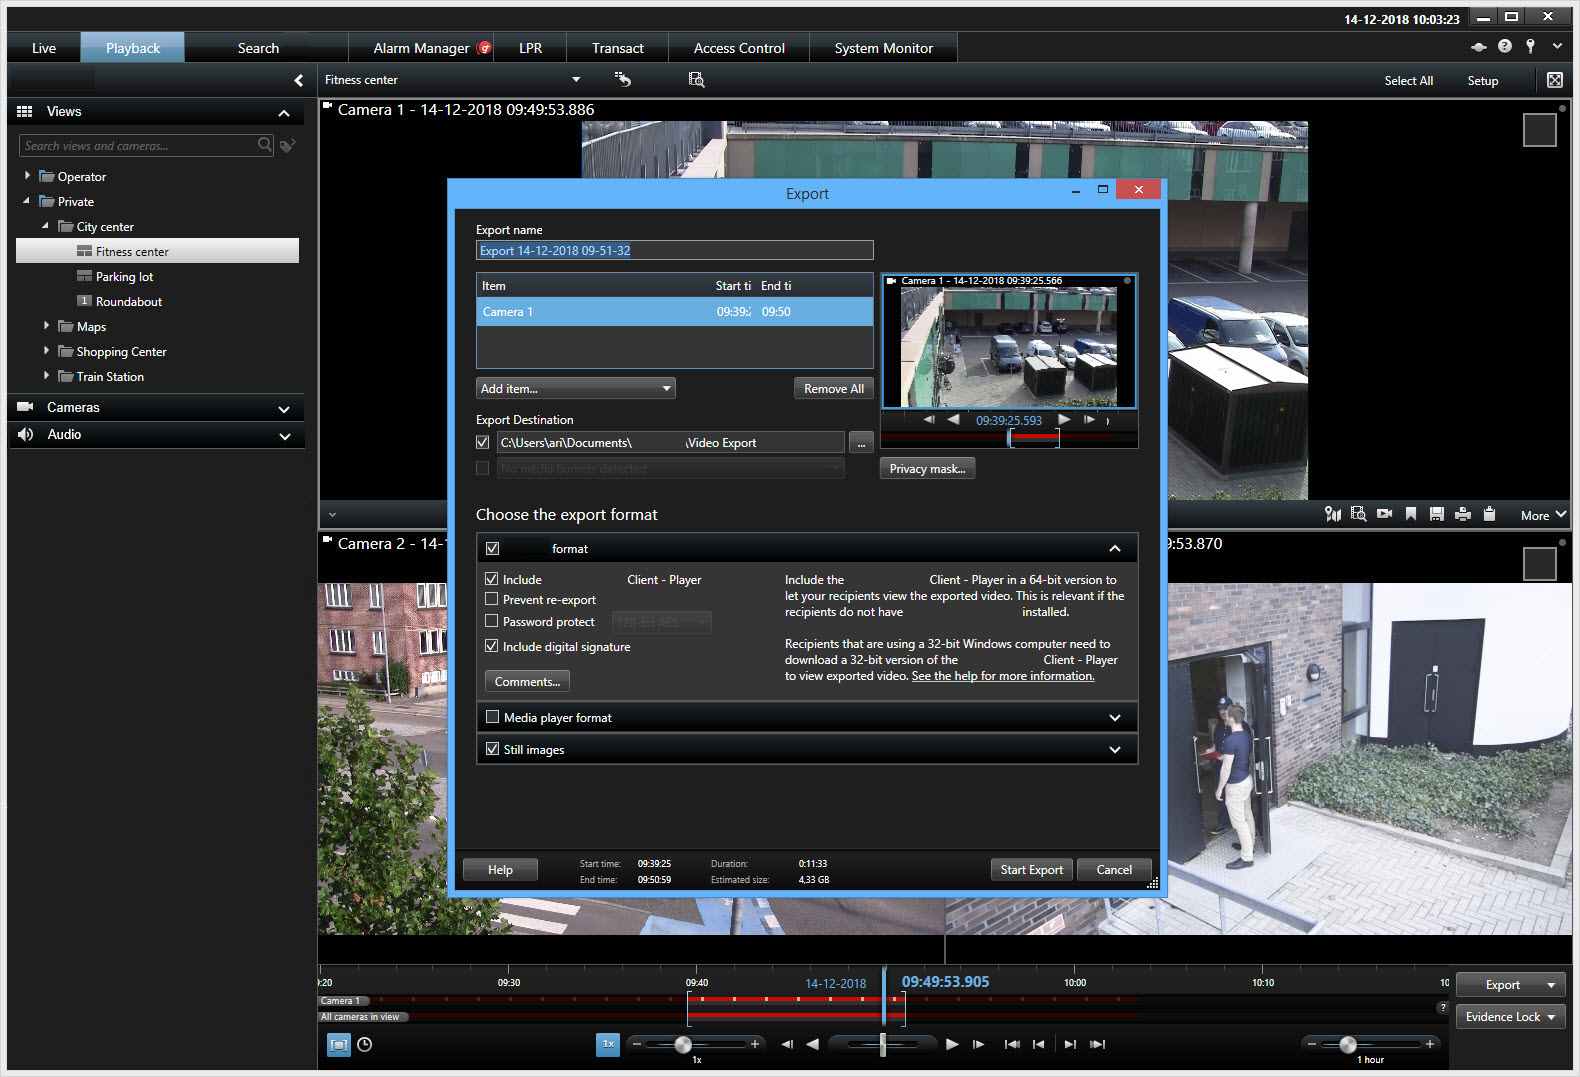Open the Help question mark icon
The width and height of the screenshot is (1580, 1077).
tap(1505, 47)
